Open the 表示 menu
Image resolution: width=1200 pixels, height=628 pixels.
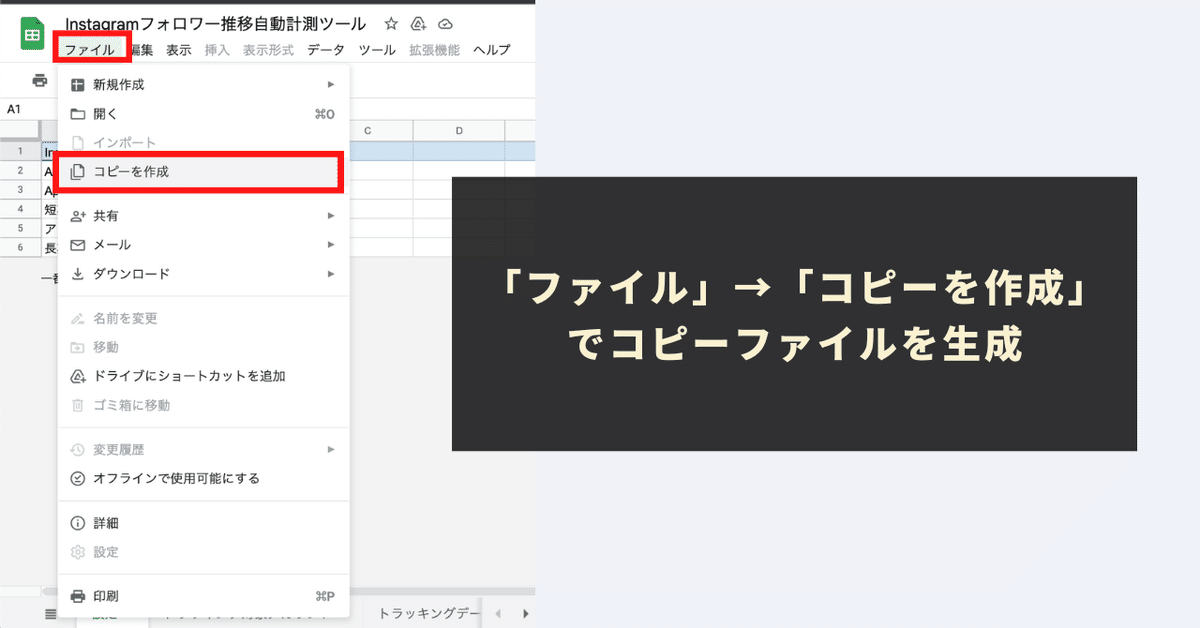179,50
